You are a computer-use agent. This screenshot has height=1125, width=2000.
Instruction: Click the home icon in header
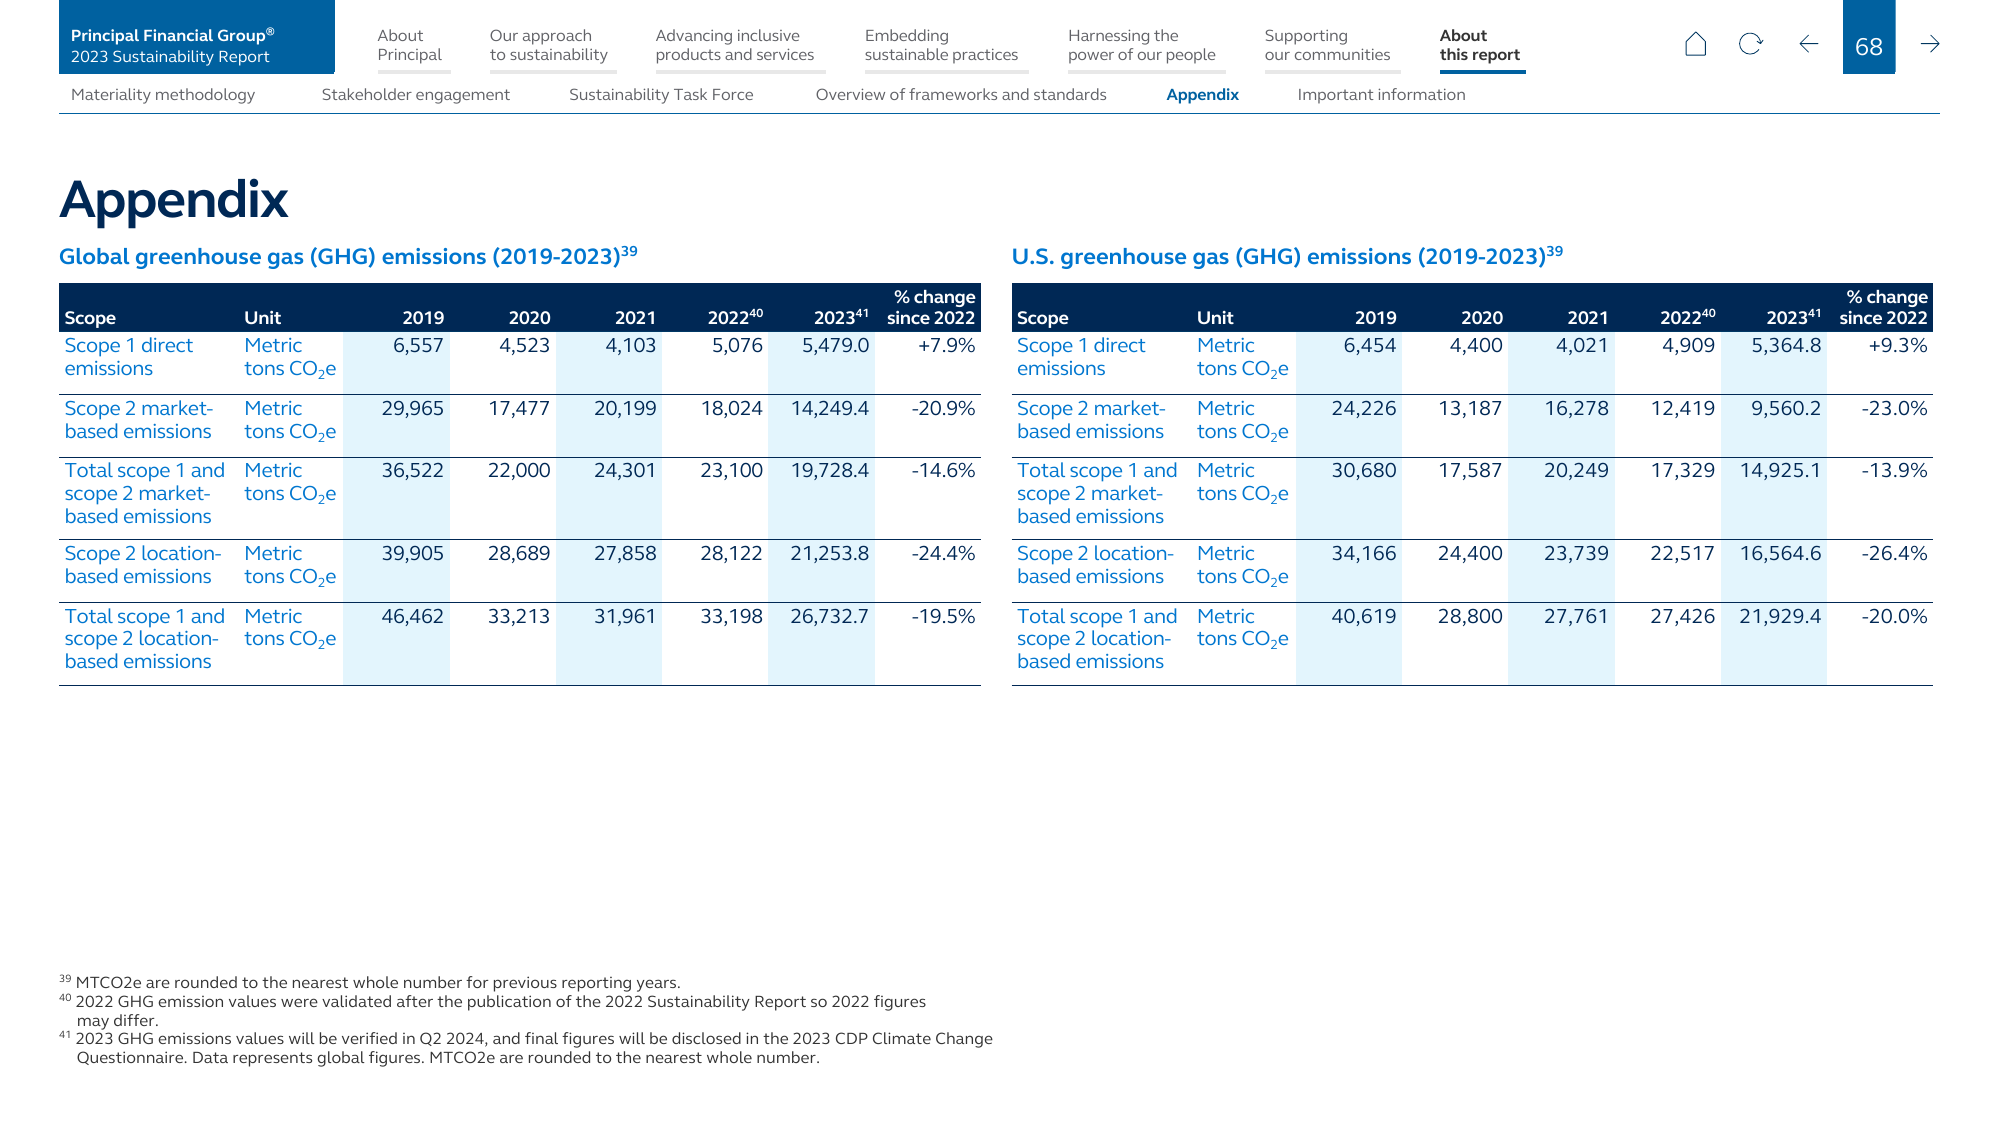pos(1695,44)
